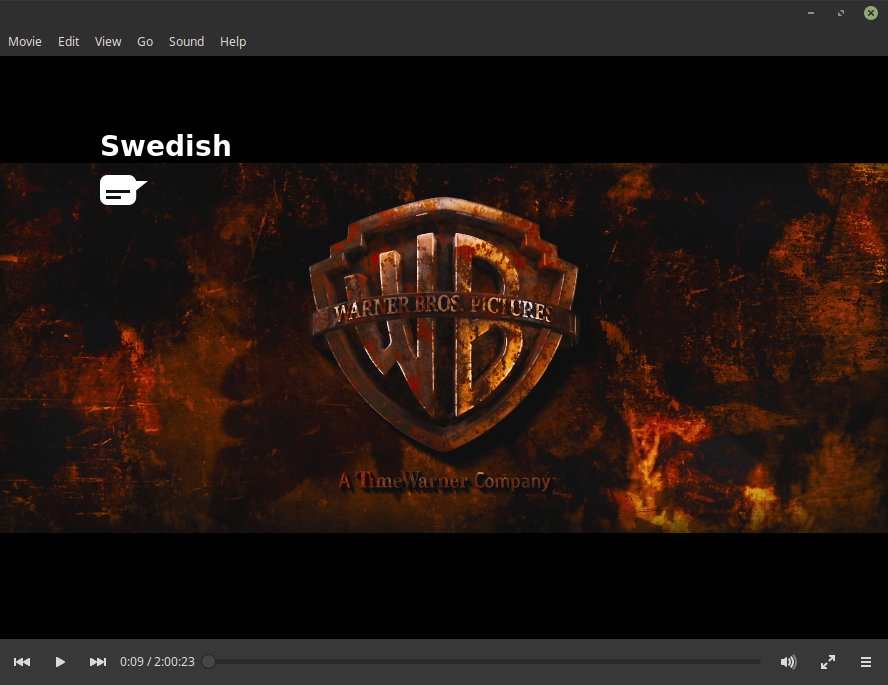
Task: Open the View menu
Action: 108,41
